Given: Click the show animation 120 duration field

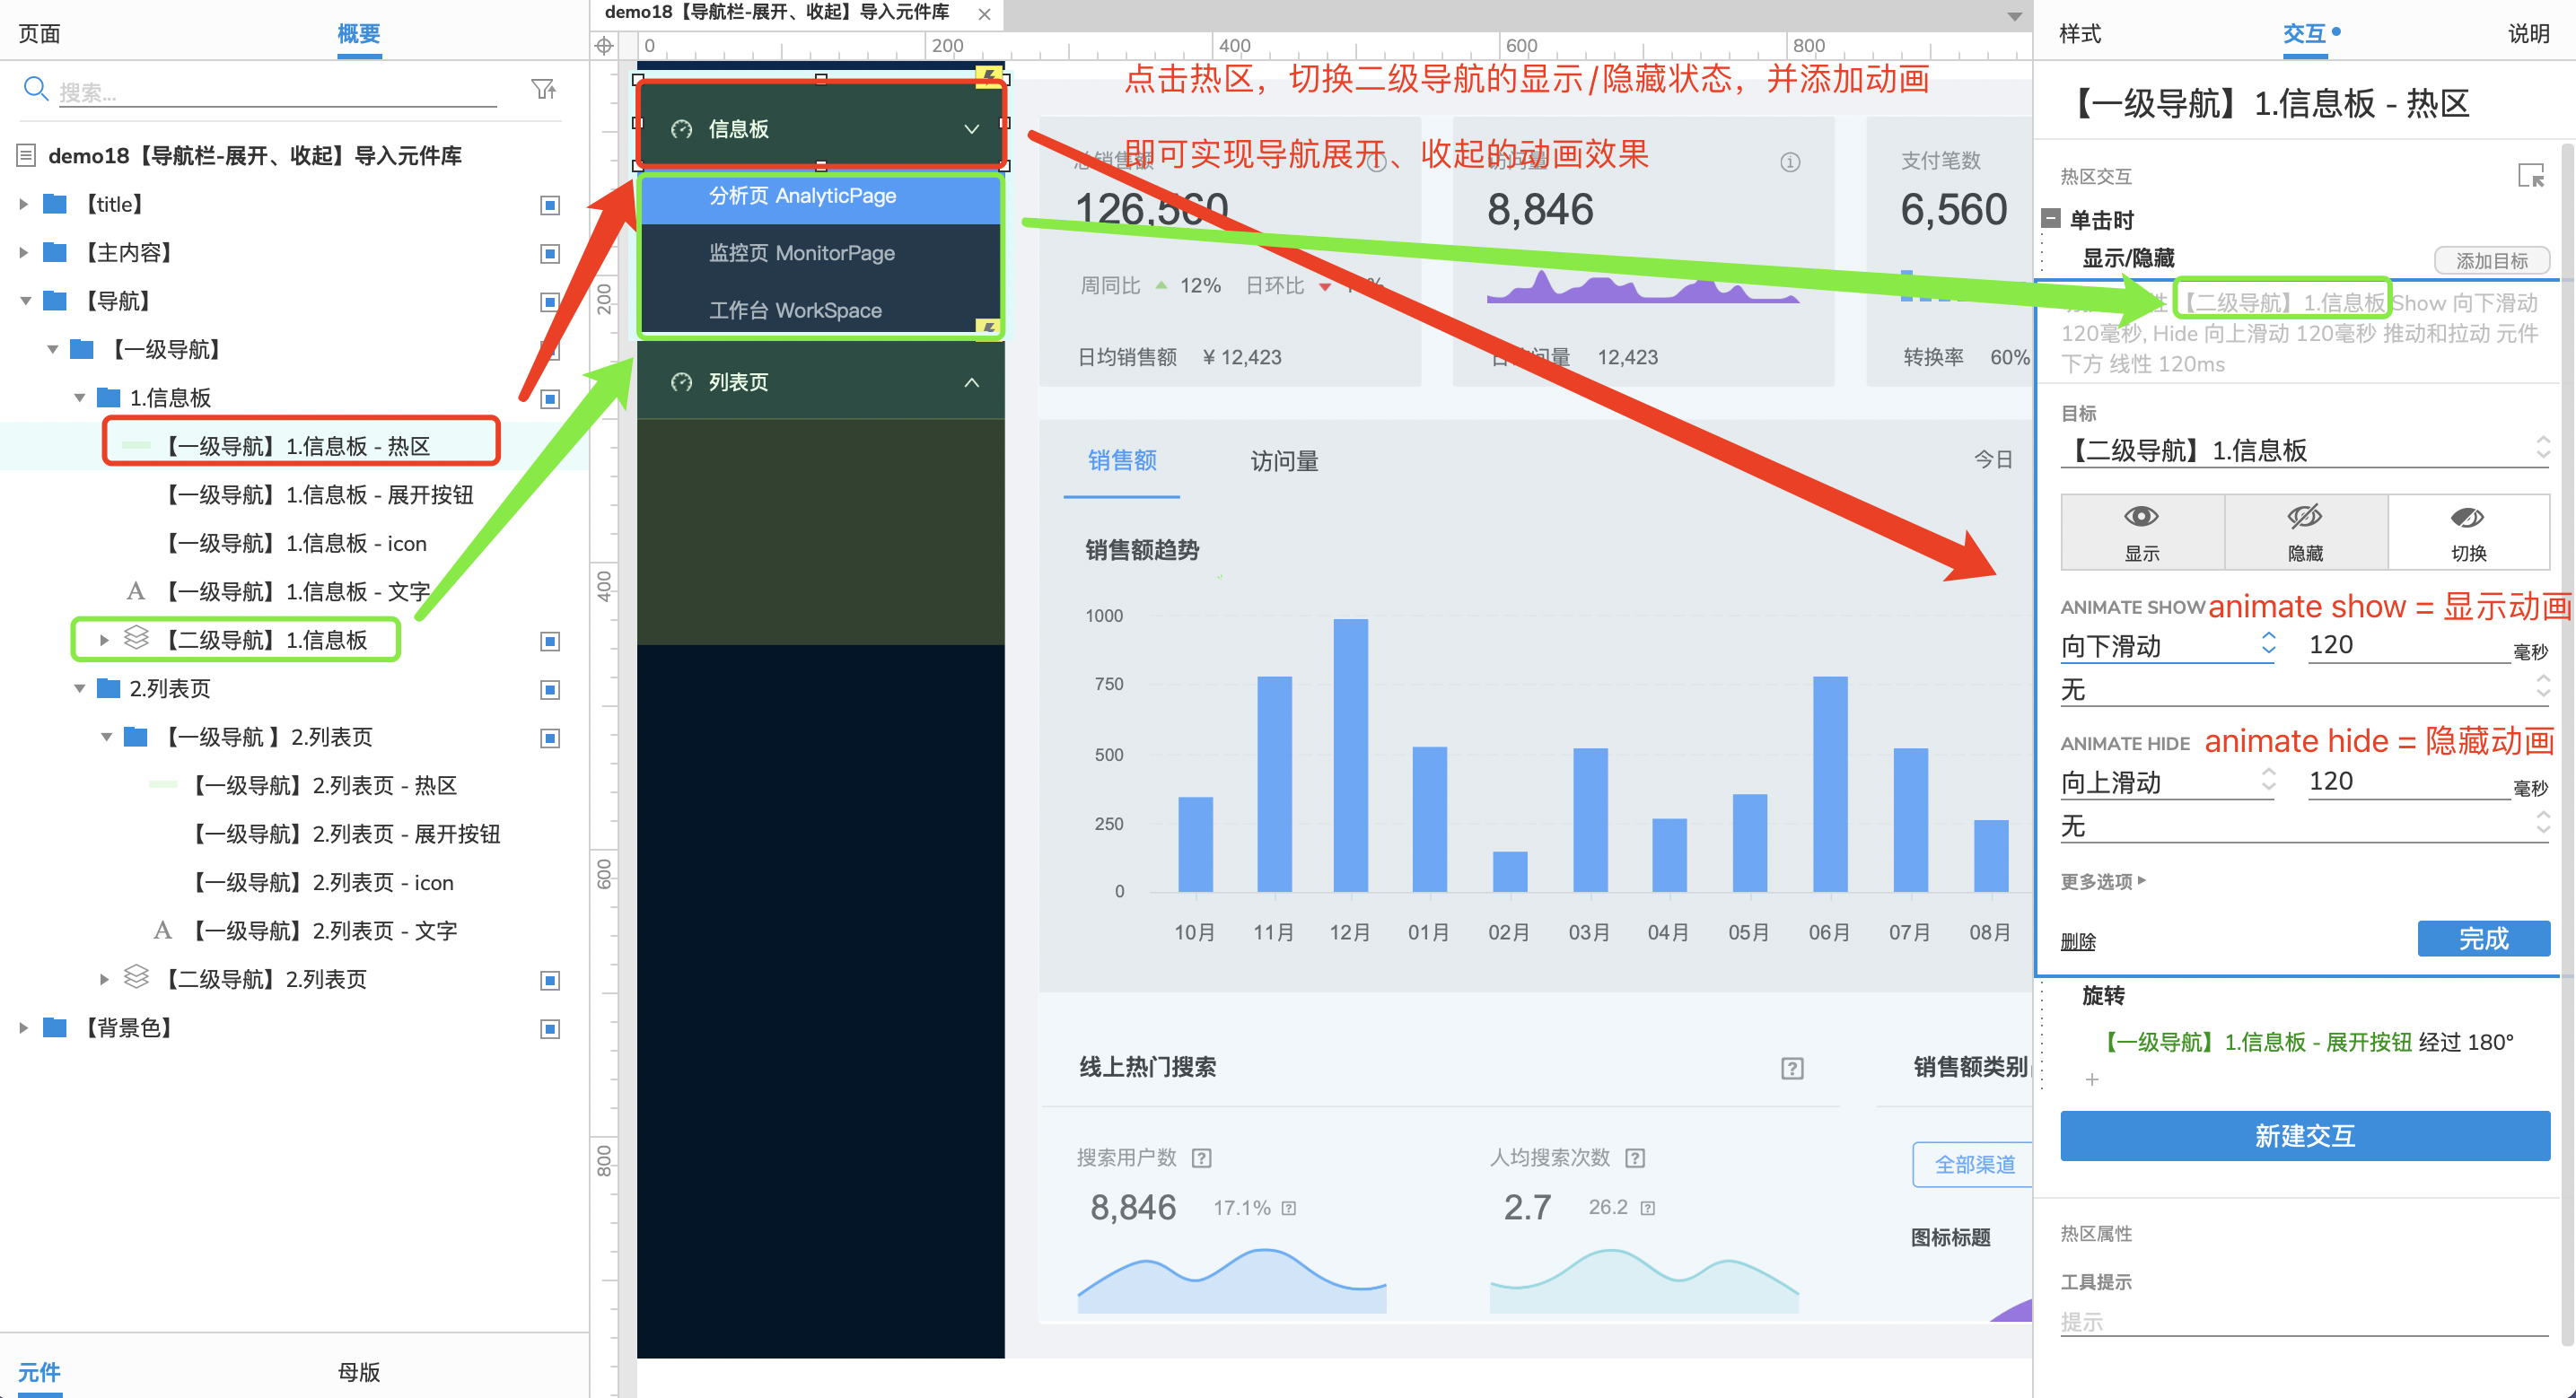Looking at the screenshot, I should tap(2409, 645).
